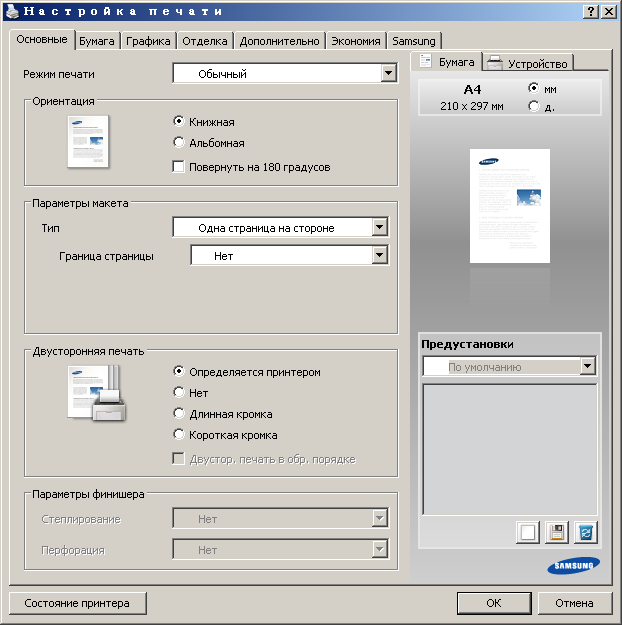Click the page orientation preview icon
622x625 pixels.
(x=88, y=141)
